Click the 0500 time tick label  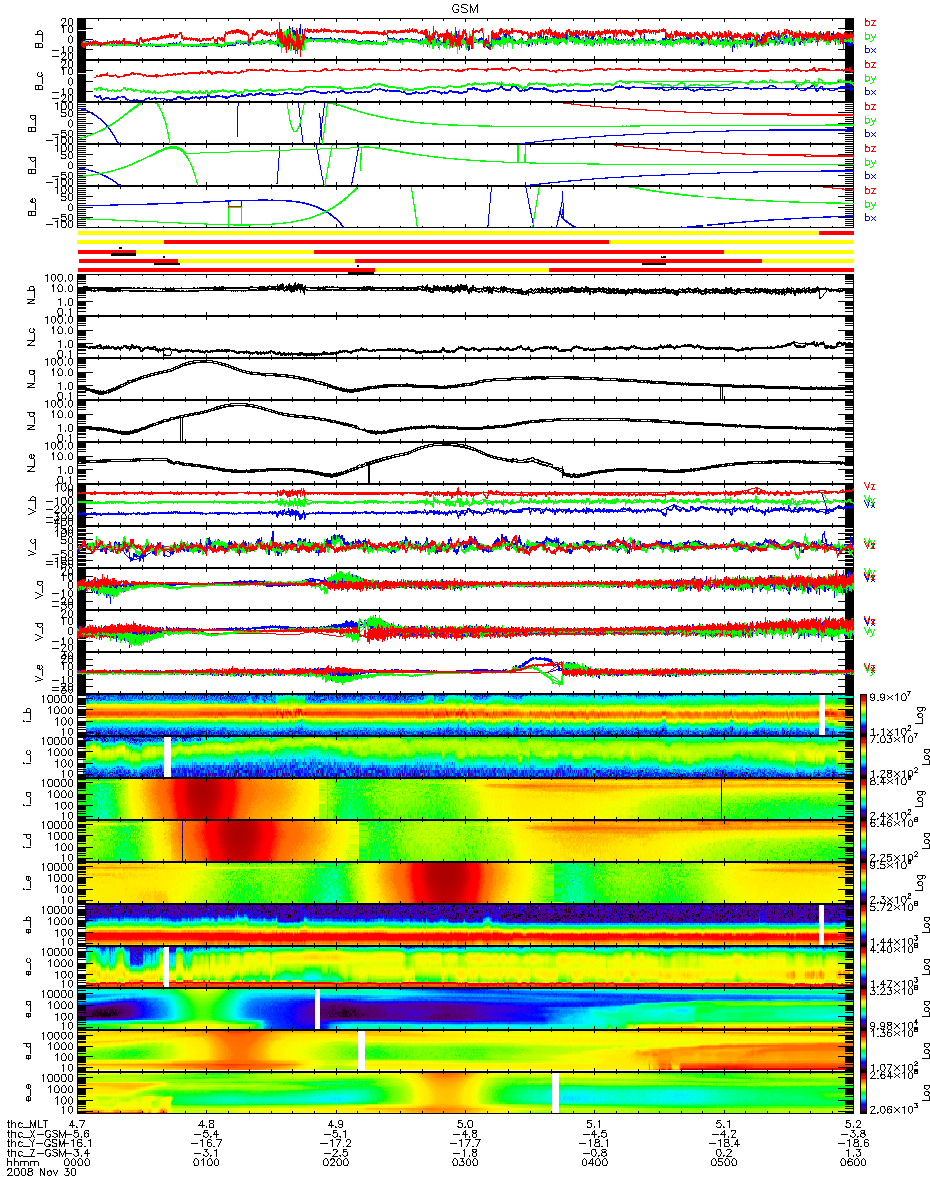tap(723, 1163)
